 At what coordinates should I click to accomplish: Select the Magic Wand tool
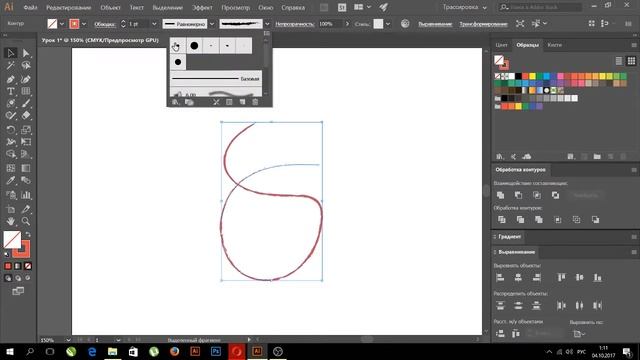point(11,65)
